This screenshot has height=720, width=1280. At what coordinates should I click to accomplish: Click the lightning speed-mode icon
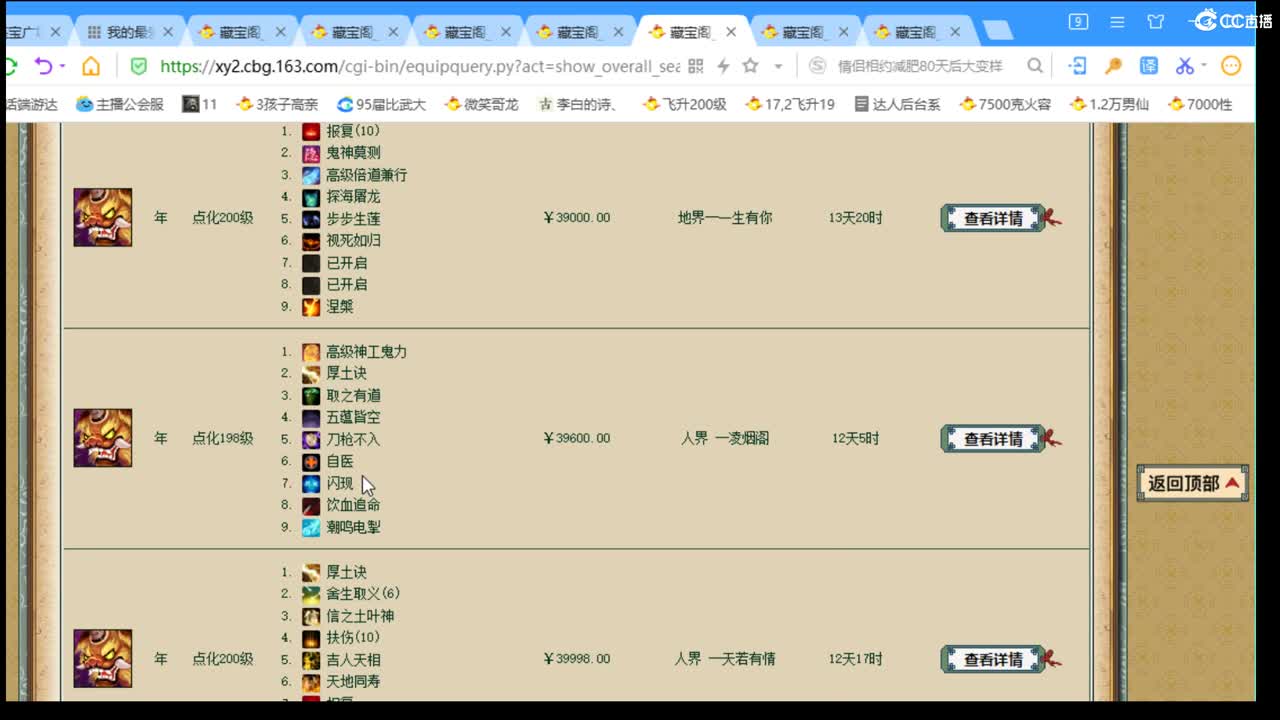point(723,66)
